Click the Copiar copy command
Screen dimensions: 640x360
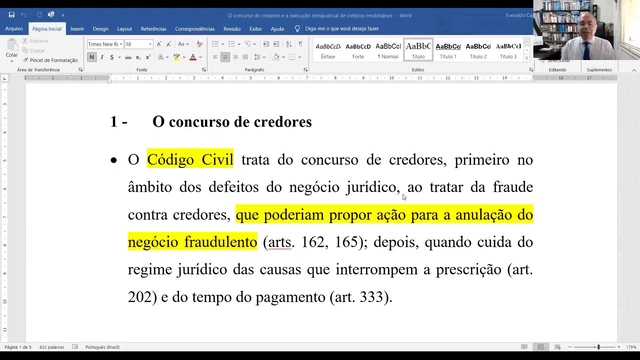(x=34, y=51)
